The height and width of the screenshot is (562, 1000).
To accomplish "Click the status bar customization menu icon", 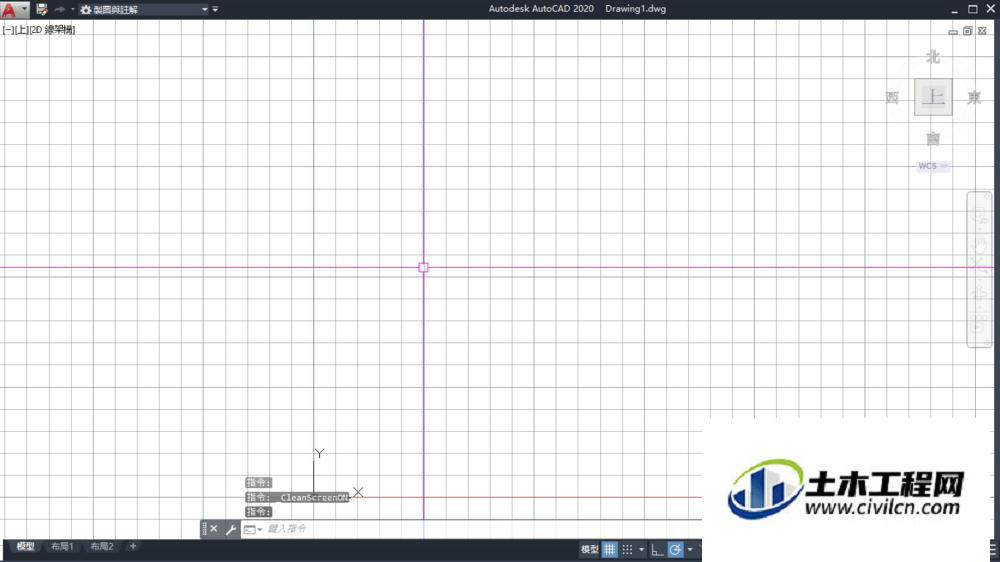I will click(993, 549).
